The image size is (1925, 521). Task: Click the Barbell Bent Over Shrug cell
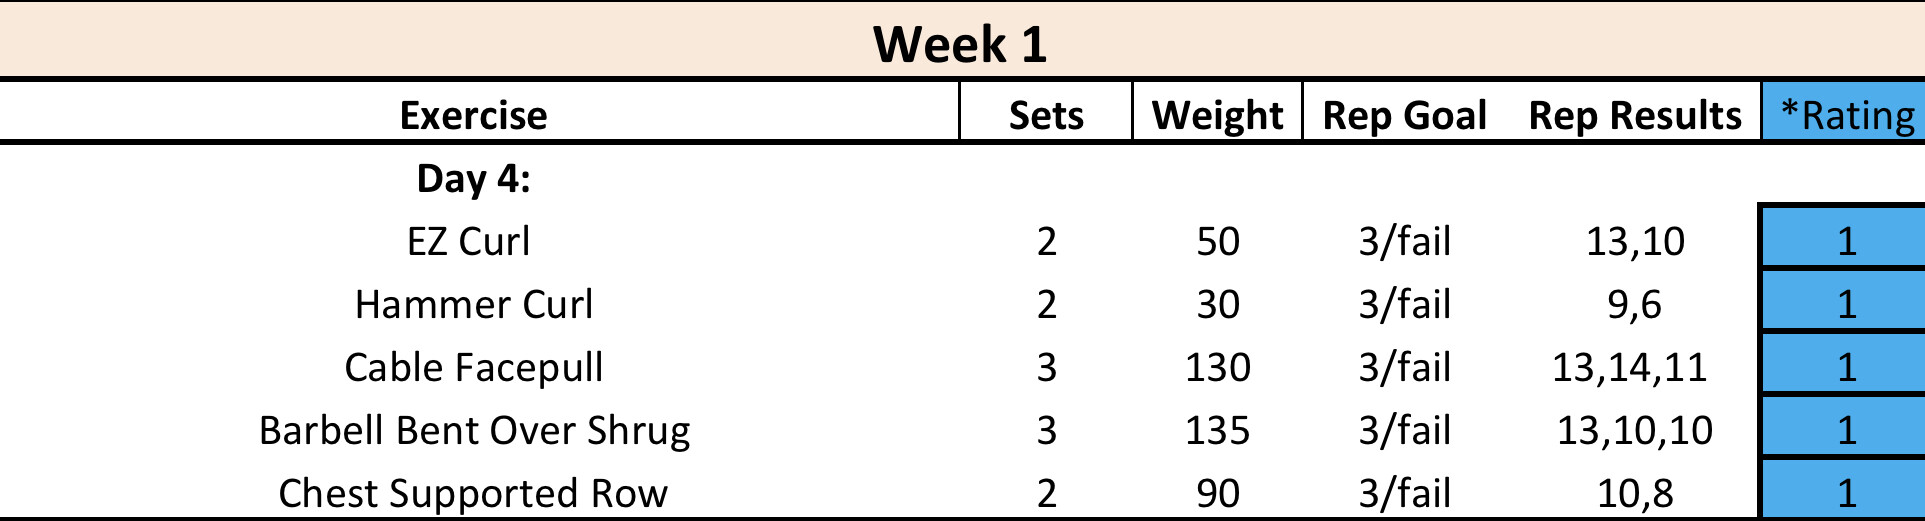[x=474, y=430]
